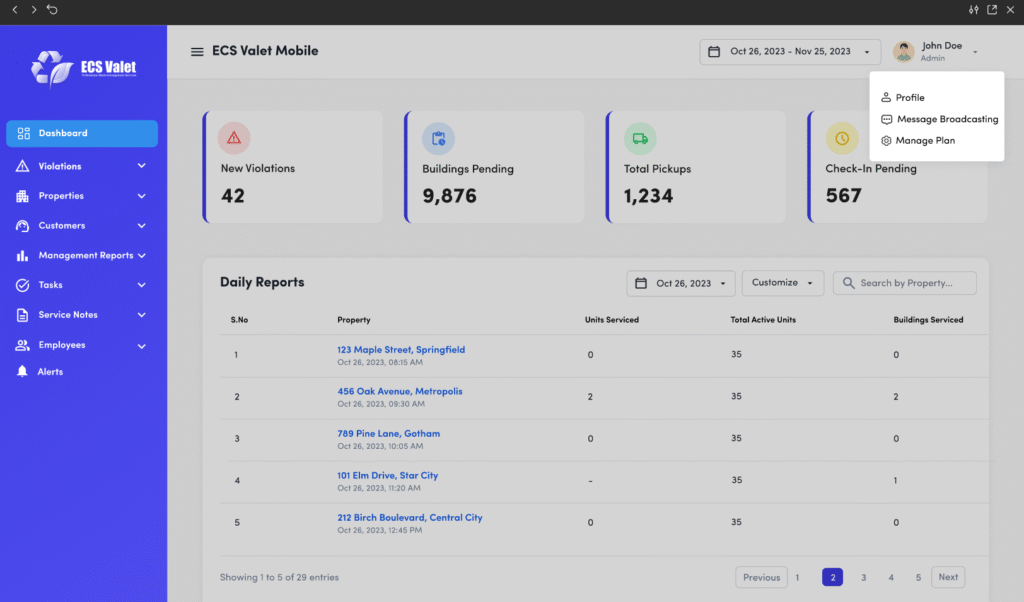Viewport: 1024px width, 602px height.
Task: Click John Doe's avatar picture
Action: (x=904, y=52)
